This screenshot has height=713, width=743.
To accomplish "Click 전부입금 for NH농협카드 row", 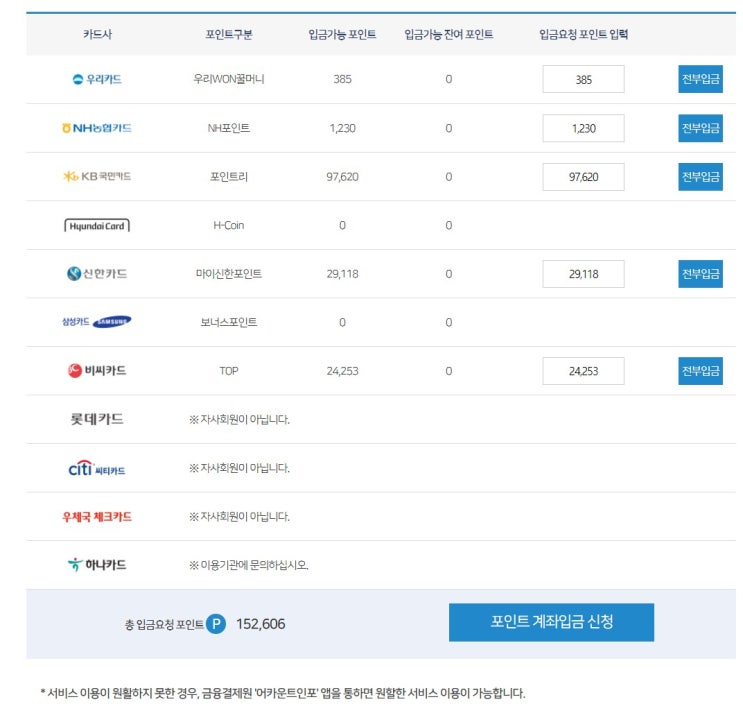I will click(x=700, y=128).
